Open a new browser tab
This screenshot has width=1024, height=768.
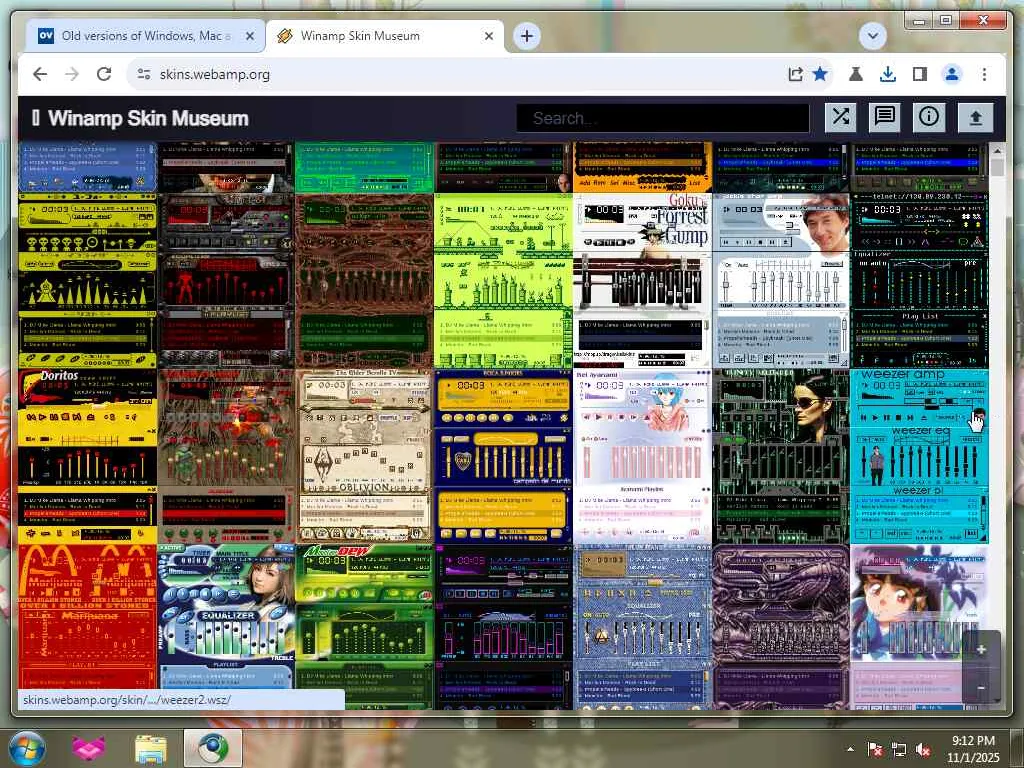527,36
